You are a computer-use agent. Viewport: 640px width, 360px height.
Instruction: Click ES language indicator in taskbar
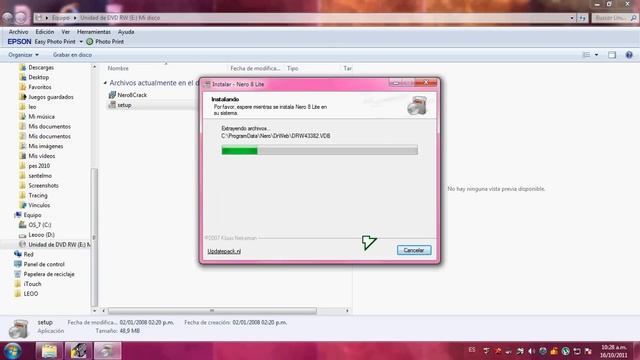tap(472, 350)
